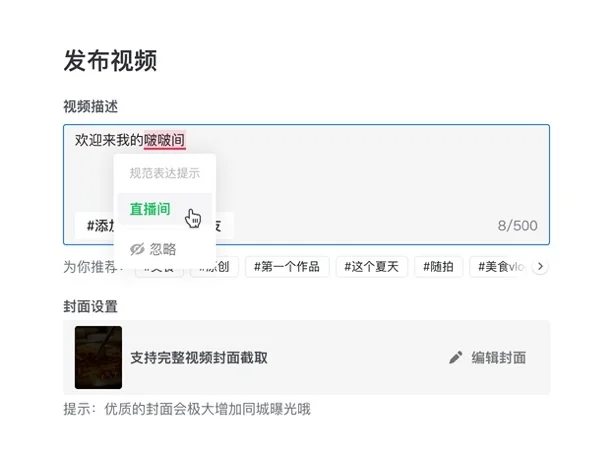Click the cover hint text about 同城曝光

point(187,409)
